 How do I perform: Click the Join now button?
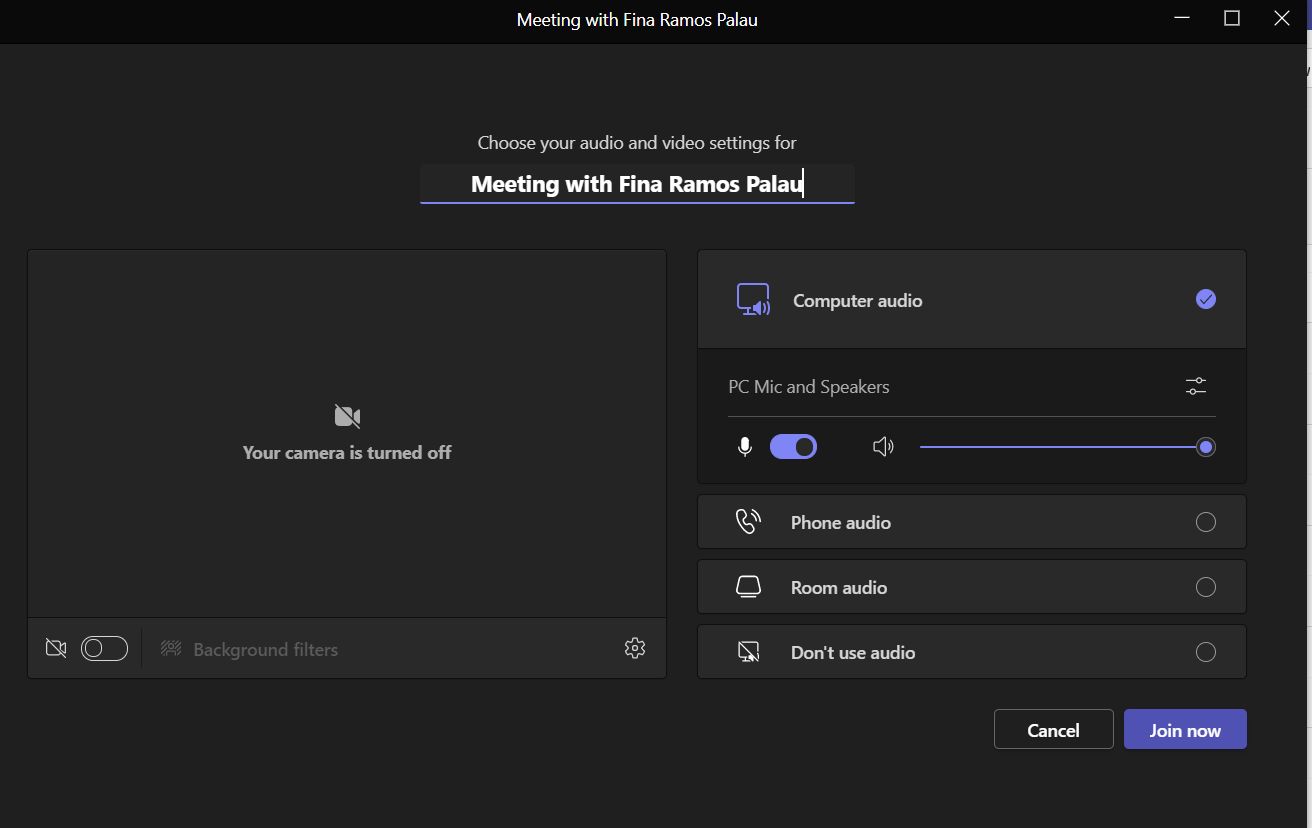pos(1185,730)
